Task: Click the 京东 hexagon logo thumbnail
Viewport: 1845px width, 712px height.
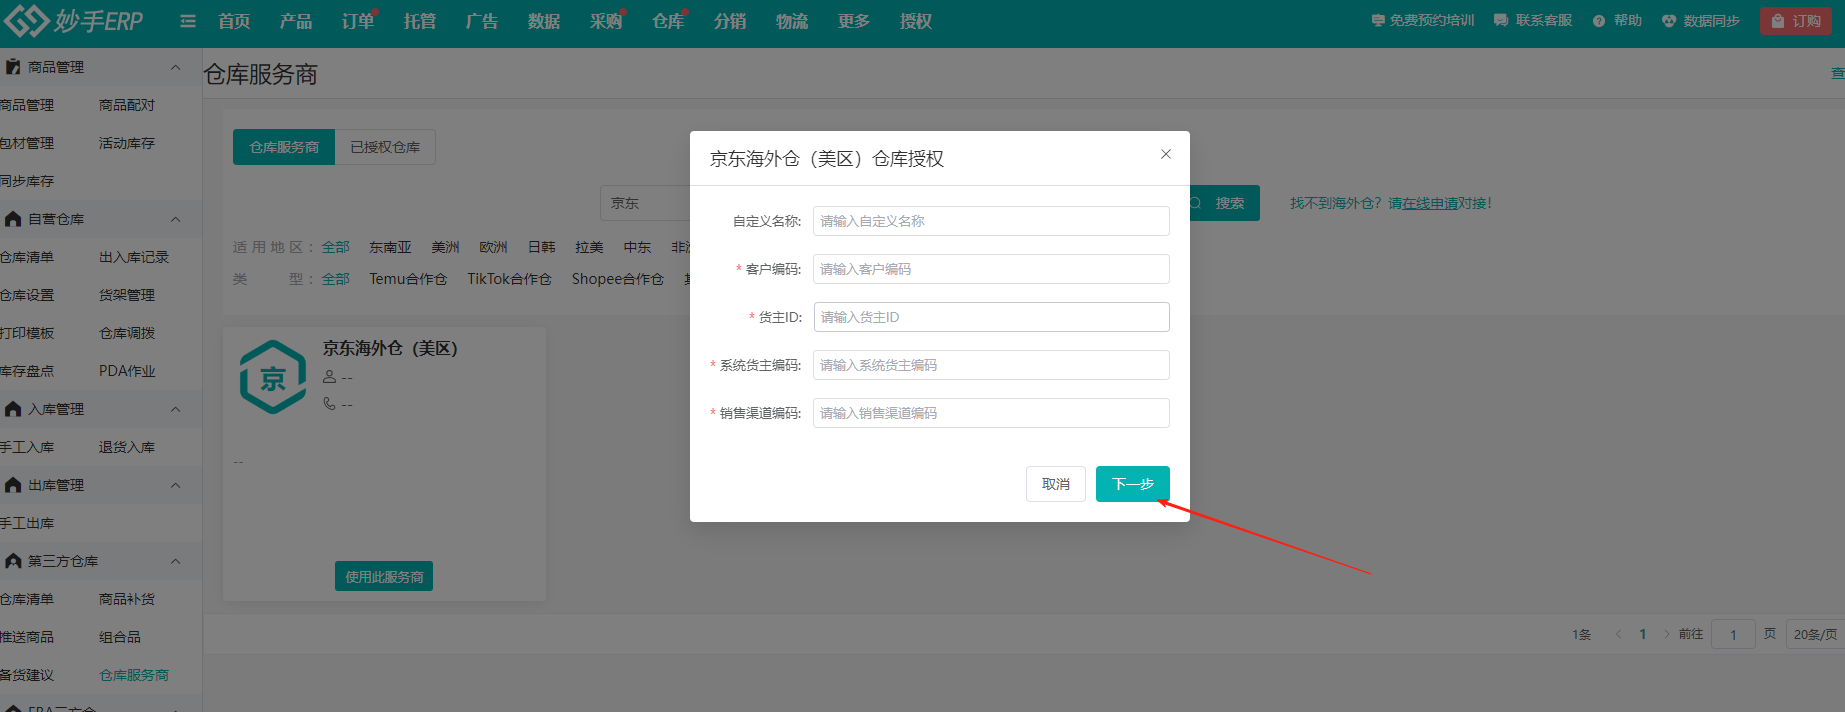Action: pos(273,377)
